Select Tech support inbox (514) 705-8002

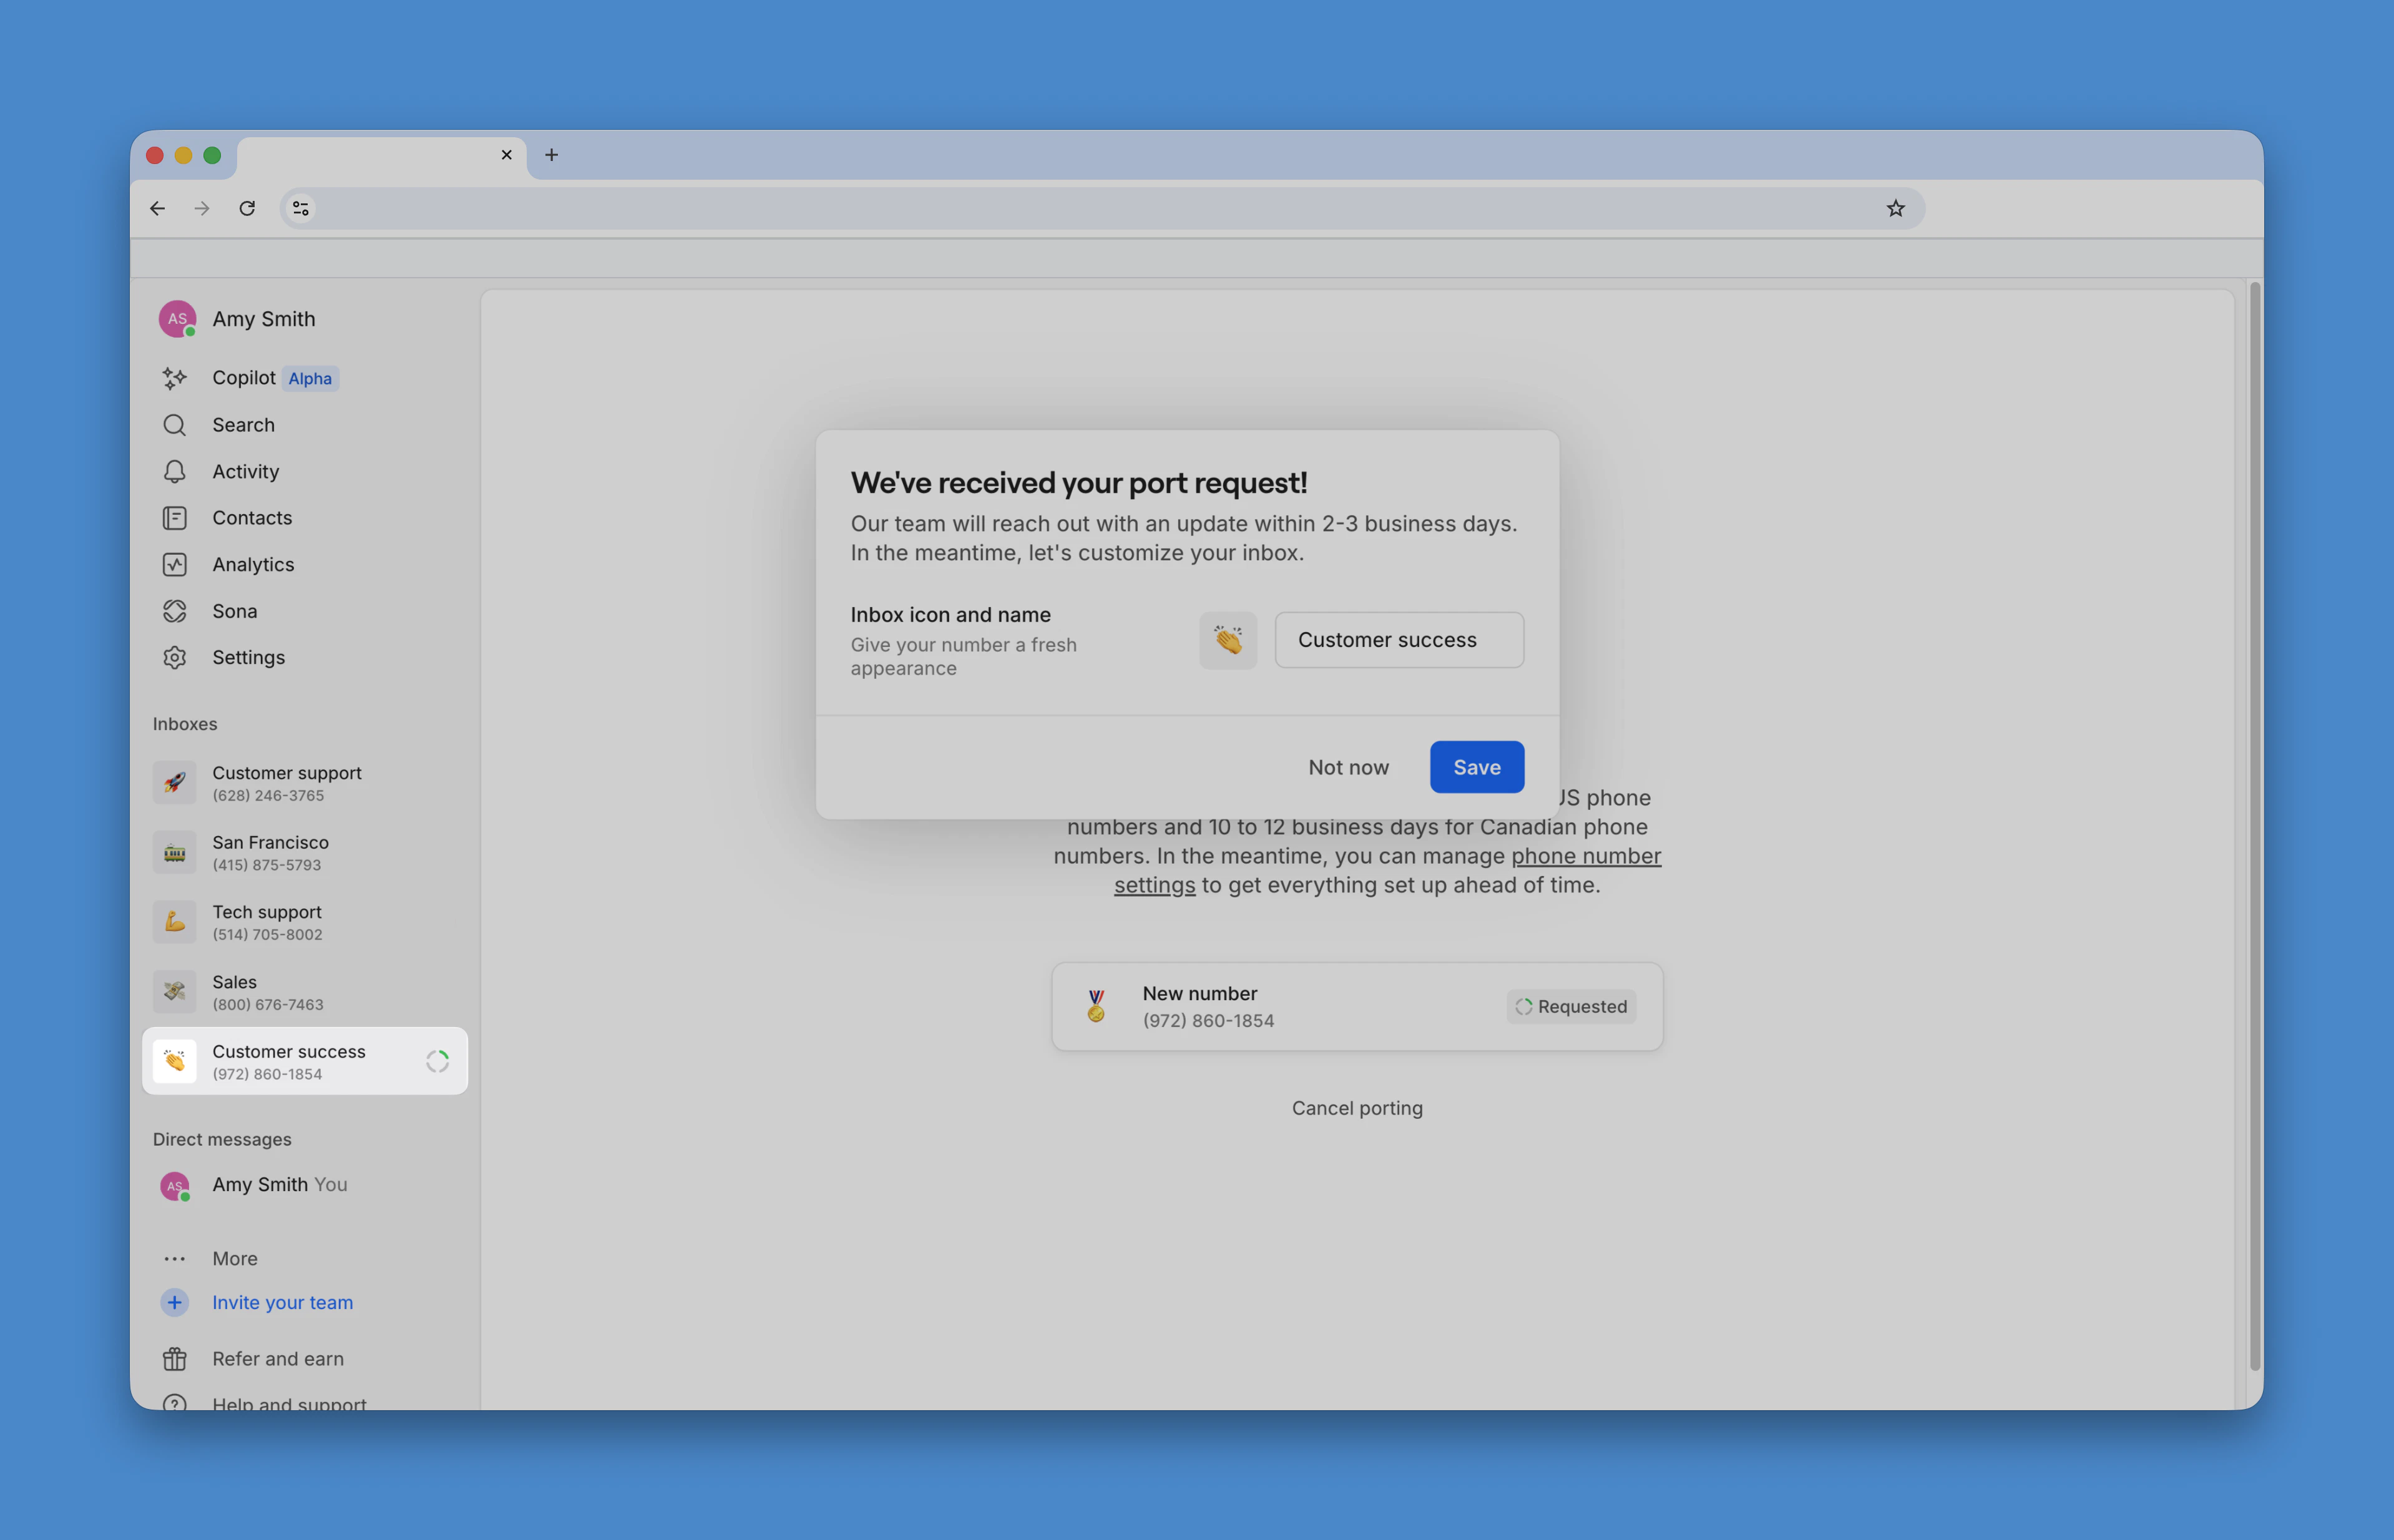(305, 922)
